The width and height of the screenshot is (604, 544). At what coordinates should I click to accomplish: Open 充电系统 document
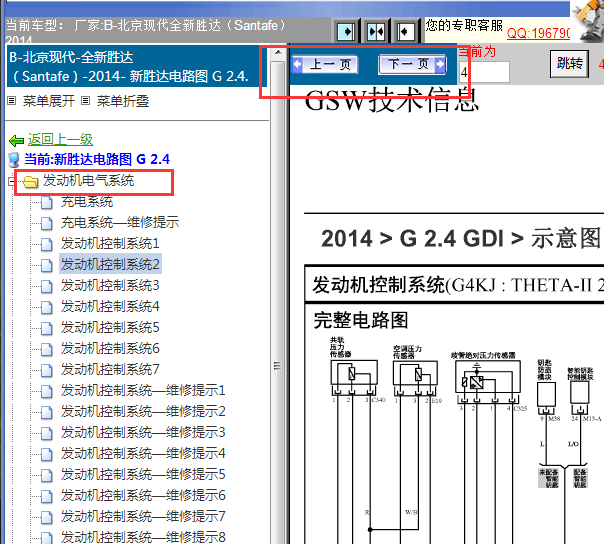[87, 201]
